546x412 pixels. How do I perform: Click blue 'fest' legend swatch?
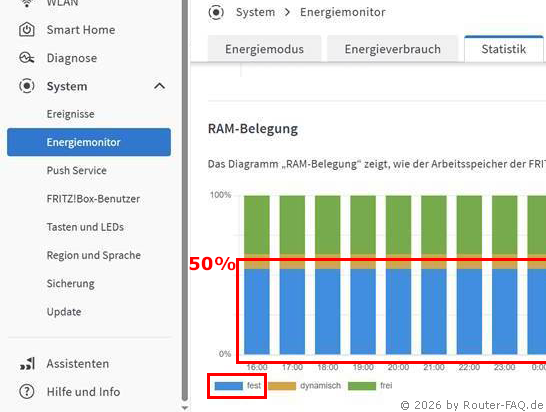228,386
